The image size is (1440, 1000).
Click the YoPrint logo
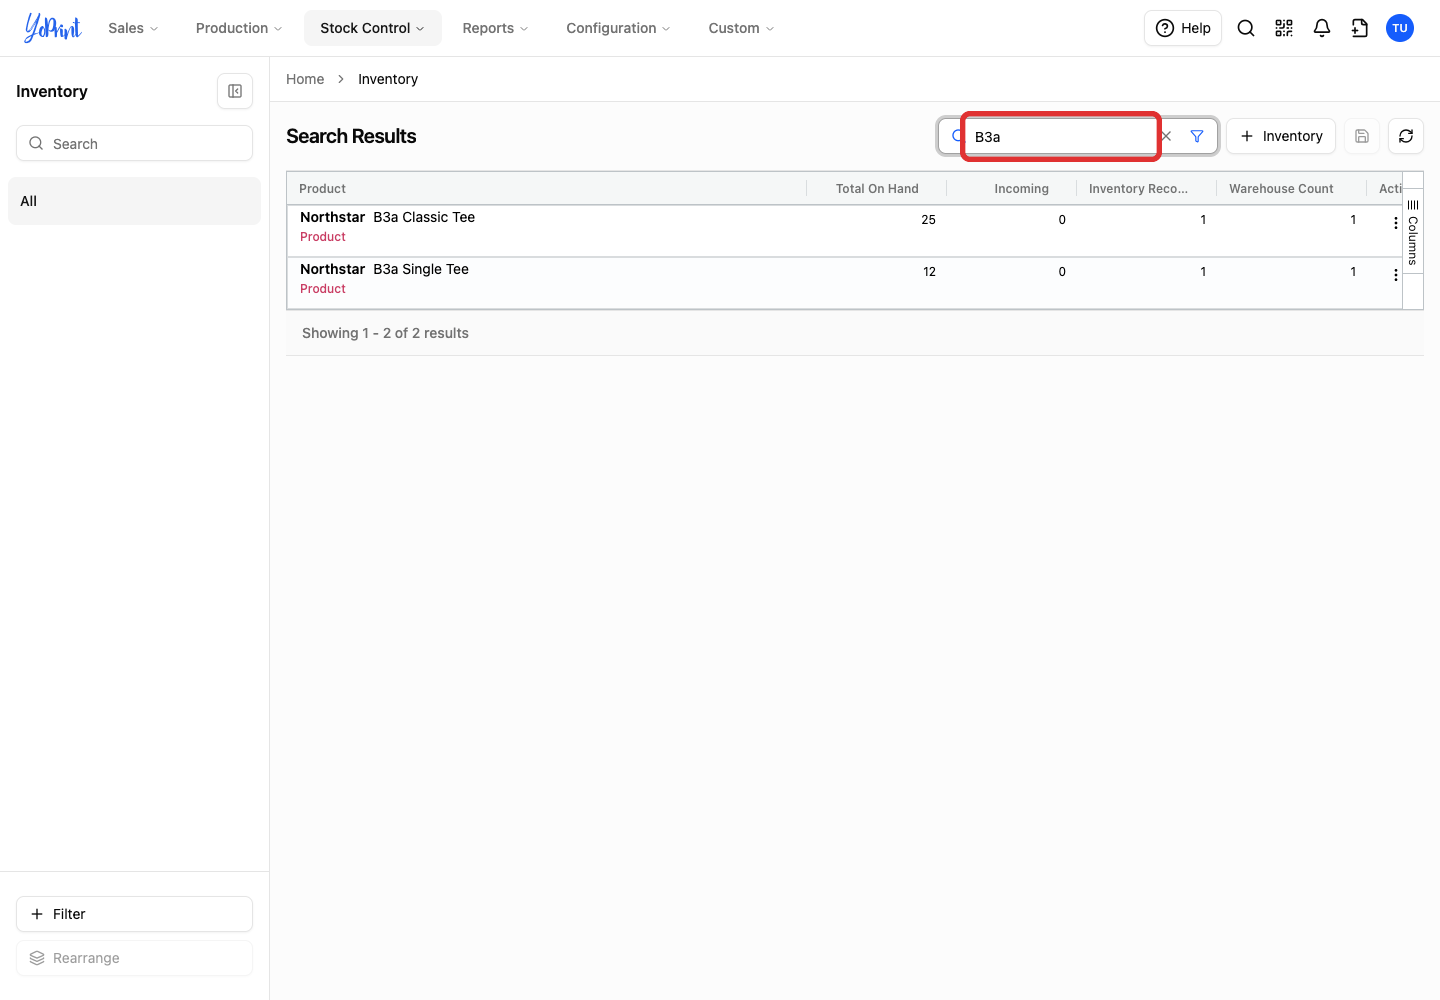coord(52,28)
